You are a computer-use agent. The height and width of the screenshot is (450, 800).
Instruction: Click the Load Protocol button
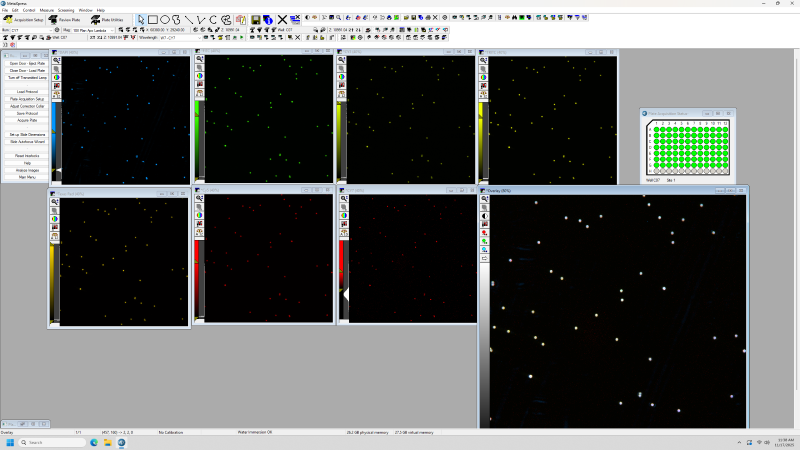(28, 91)
